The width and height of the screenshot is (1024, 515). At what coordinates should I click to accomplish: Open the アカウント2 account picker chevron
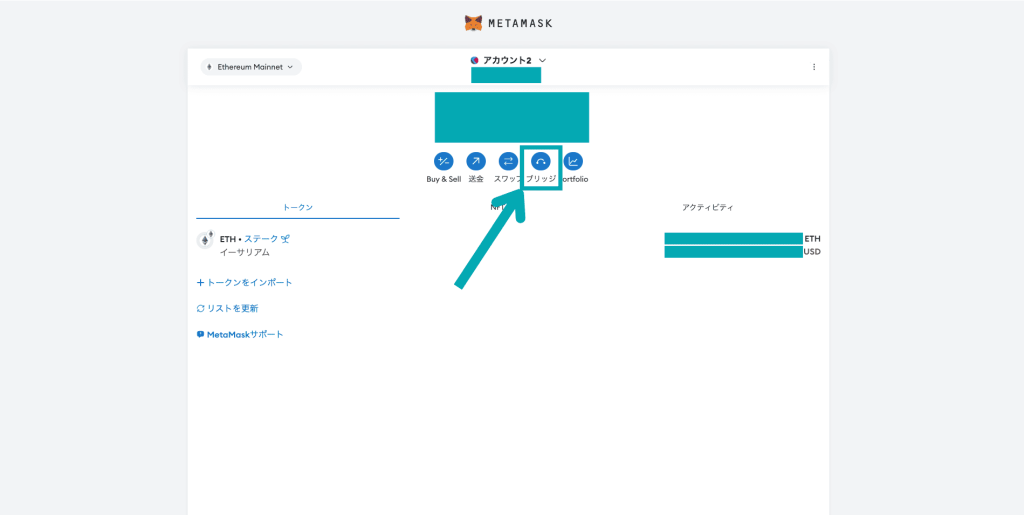(x=542, y=60)
